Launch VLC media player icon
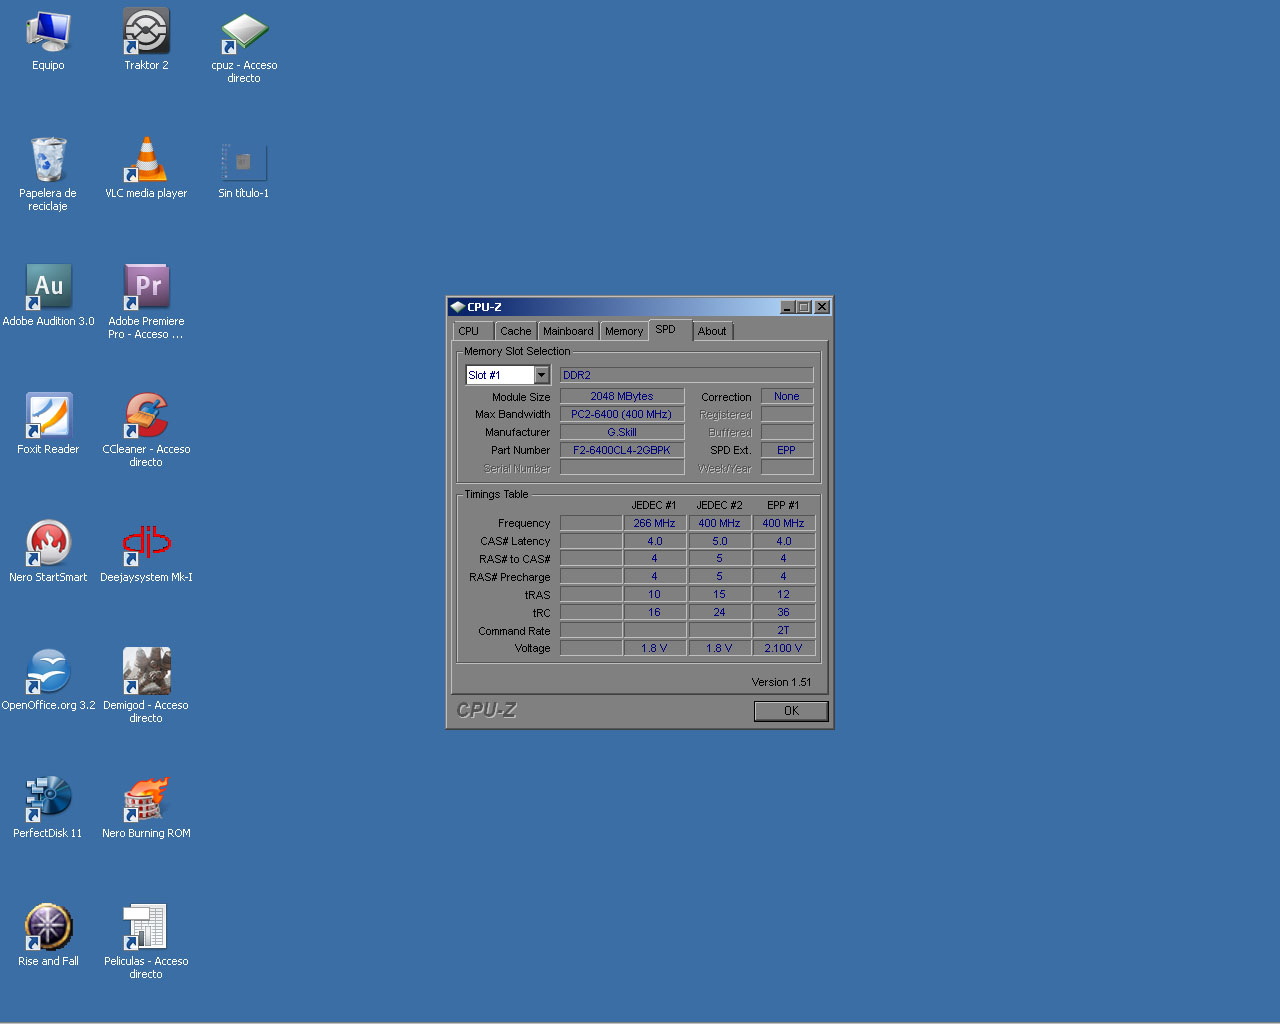1280x1024 pixels. pyautogui.click(x=146, y=160)
